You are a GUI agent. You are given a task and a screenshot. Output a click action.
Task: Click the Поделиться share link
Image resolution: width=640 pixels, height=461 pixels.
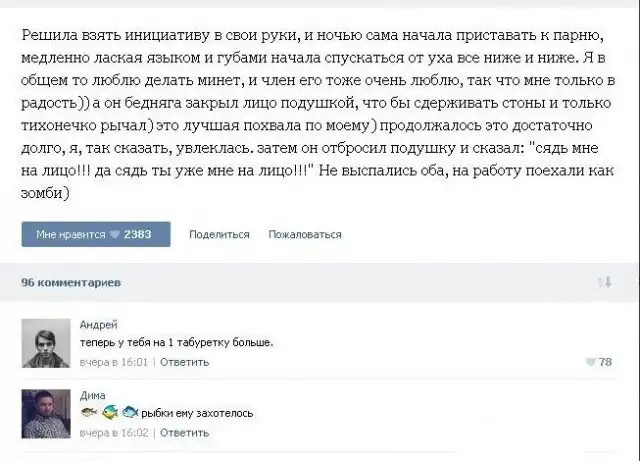[x=219, y=235]
